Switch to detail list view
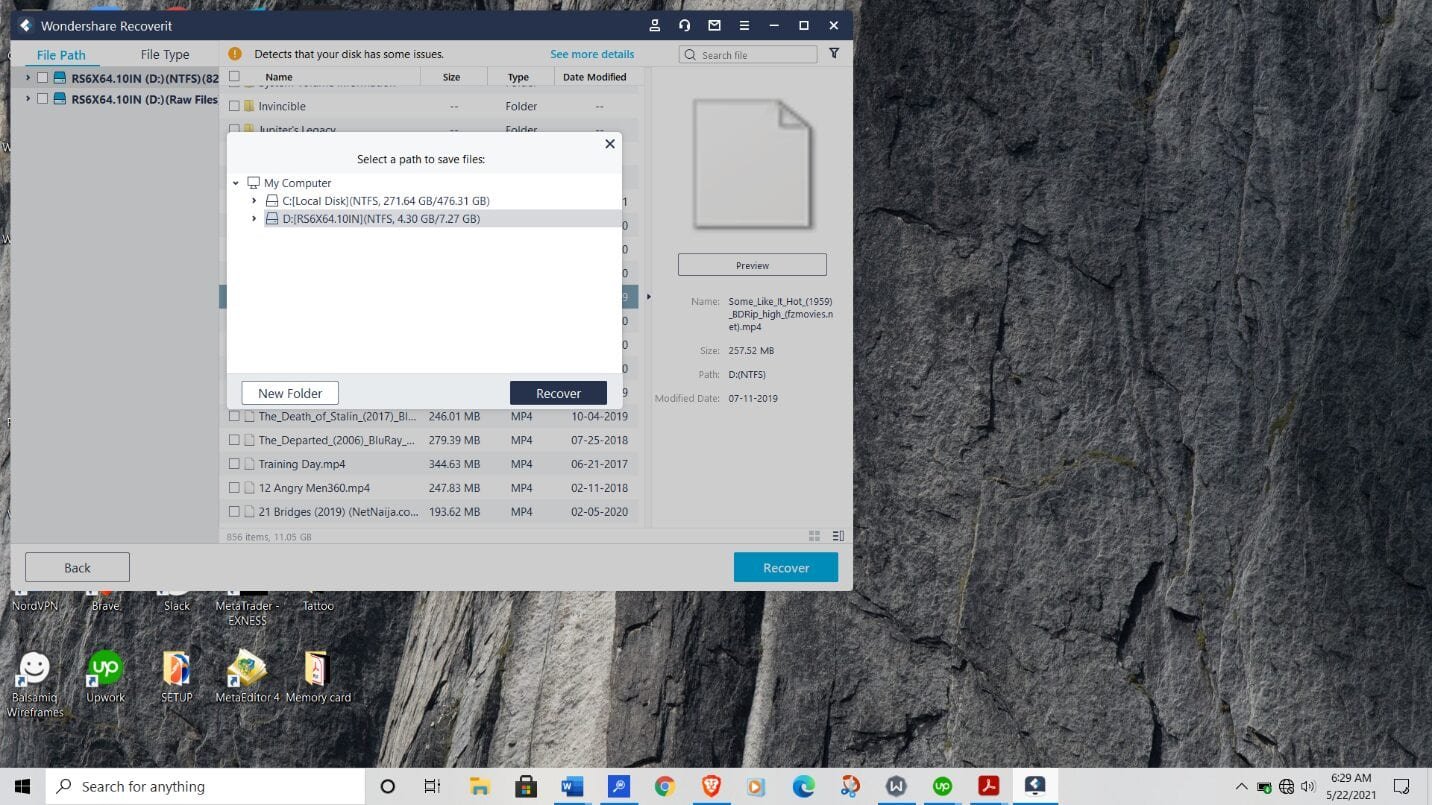This screenshot has height=805, width=1432. [838, 536]
